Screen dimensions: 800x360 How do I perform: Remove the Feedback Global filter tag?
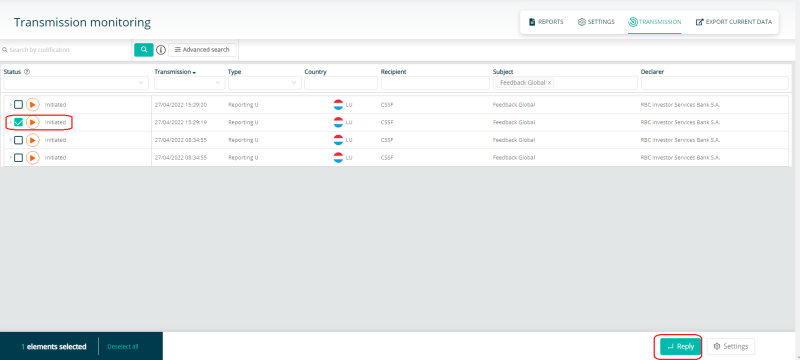pyautogui.click(x=549, y=83)
